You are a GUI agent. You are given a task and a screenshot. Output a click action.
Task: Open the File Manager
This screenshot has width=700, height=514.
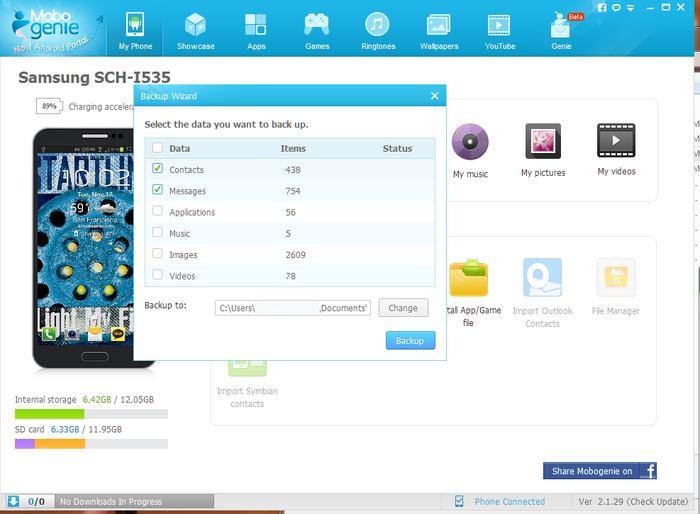pos(616,287)
